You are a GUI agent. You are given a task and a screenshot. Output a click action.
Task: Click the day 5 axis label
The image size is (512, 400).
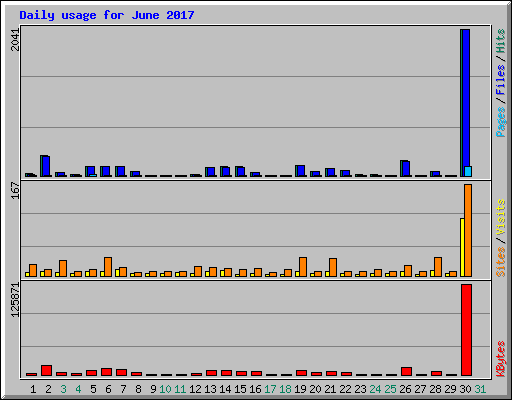(x=93, y=389)
